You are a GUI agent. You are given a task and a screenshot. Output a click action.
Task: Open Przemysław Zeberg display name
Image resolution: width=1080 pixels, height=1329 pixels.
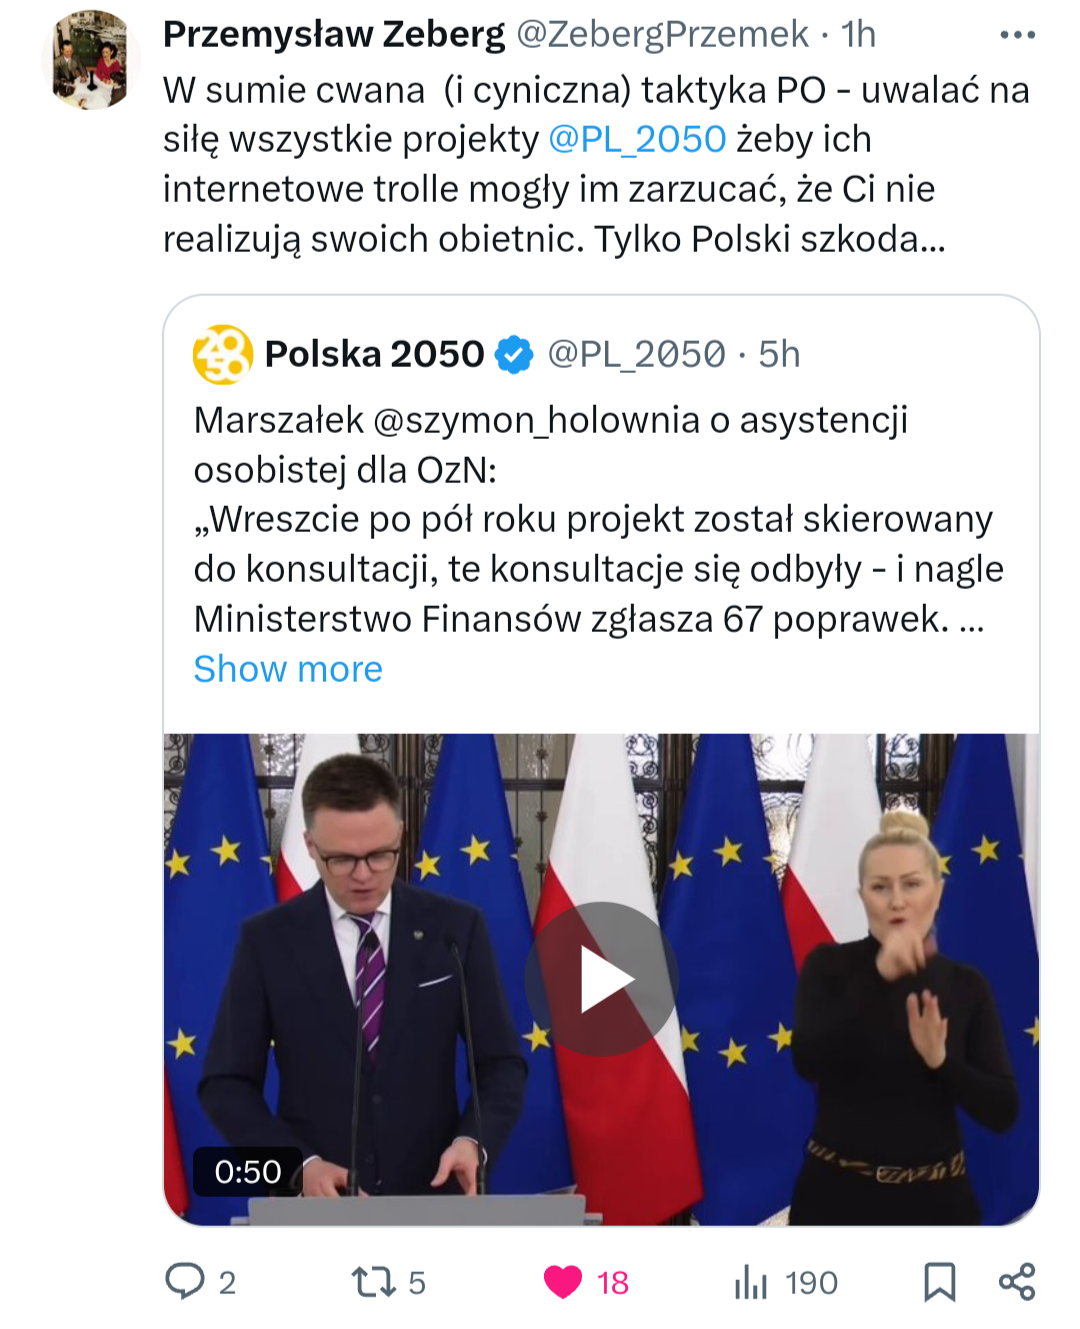334,34
